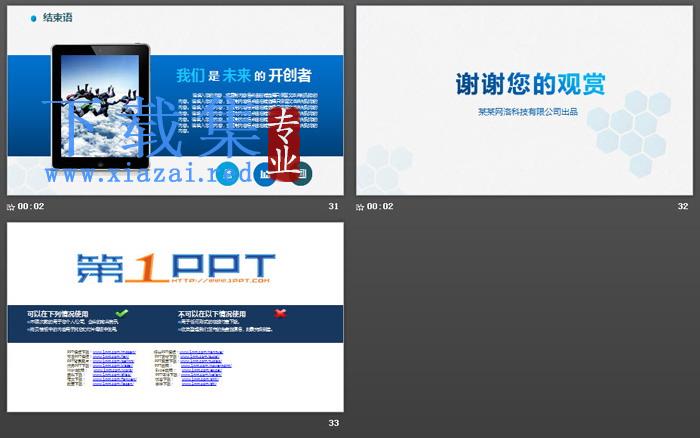Click the 00:02 timing label of slide 32
This screenshot has width=700, height=438.
click(380, 206)
